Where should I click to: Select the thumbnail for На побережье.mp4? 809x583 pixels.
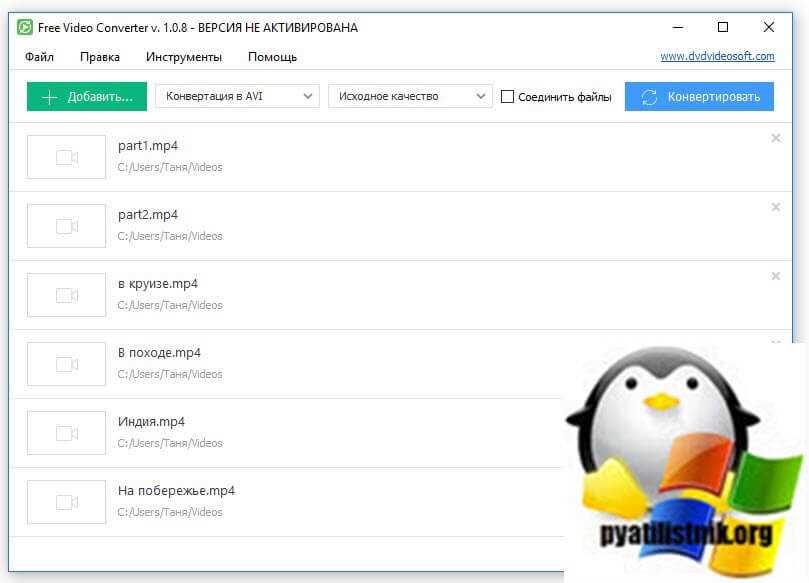click(65, 502)
